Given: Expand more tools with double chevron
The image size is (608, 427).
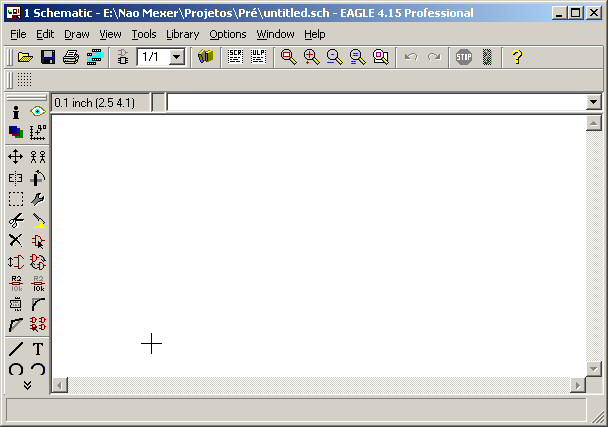Looking at the screenshot, I should pos(27,385).
